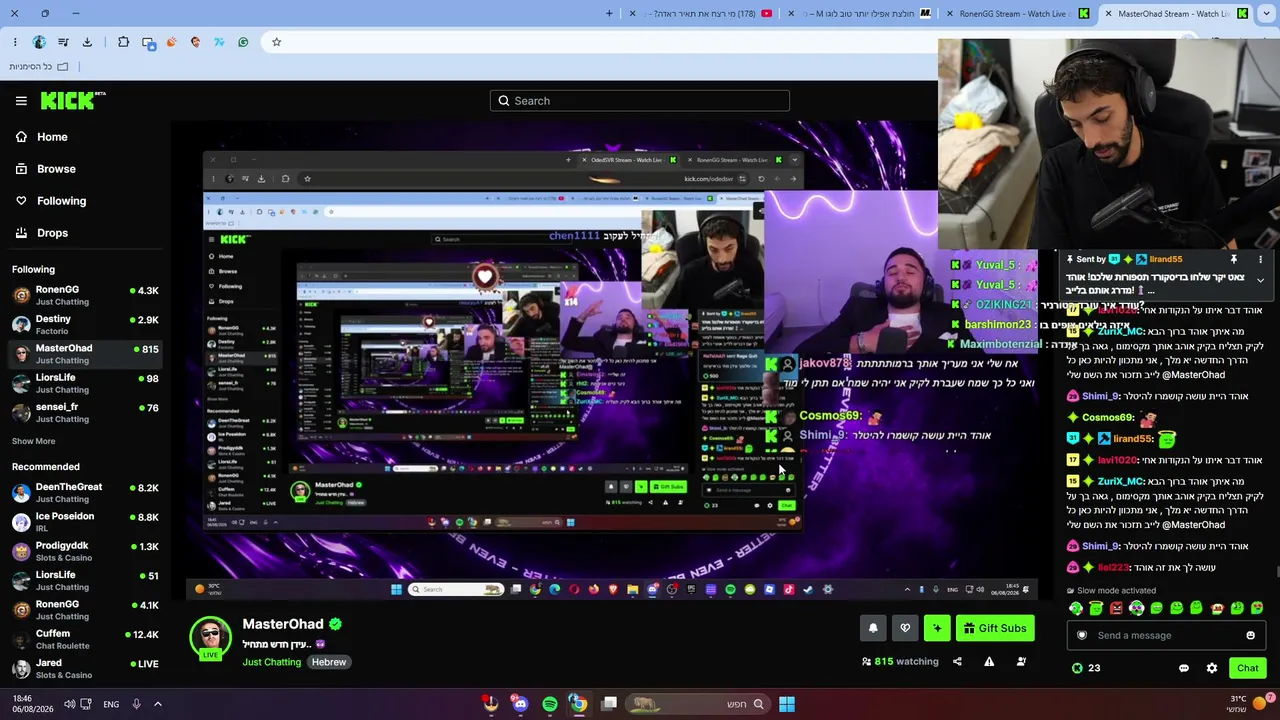
Task: Open the emoji picker in chat input
Action: 1250,635
